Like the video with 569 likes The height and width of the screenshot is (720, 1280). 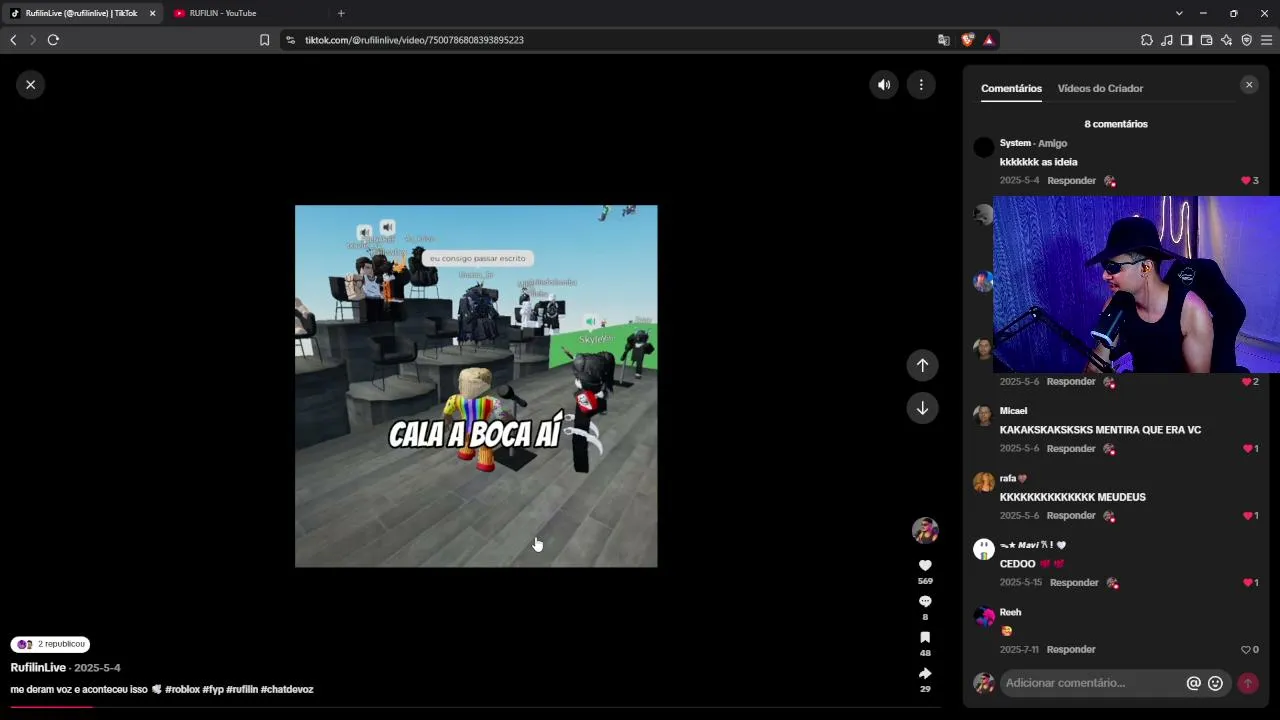(925, 565)
